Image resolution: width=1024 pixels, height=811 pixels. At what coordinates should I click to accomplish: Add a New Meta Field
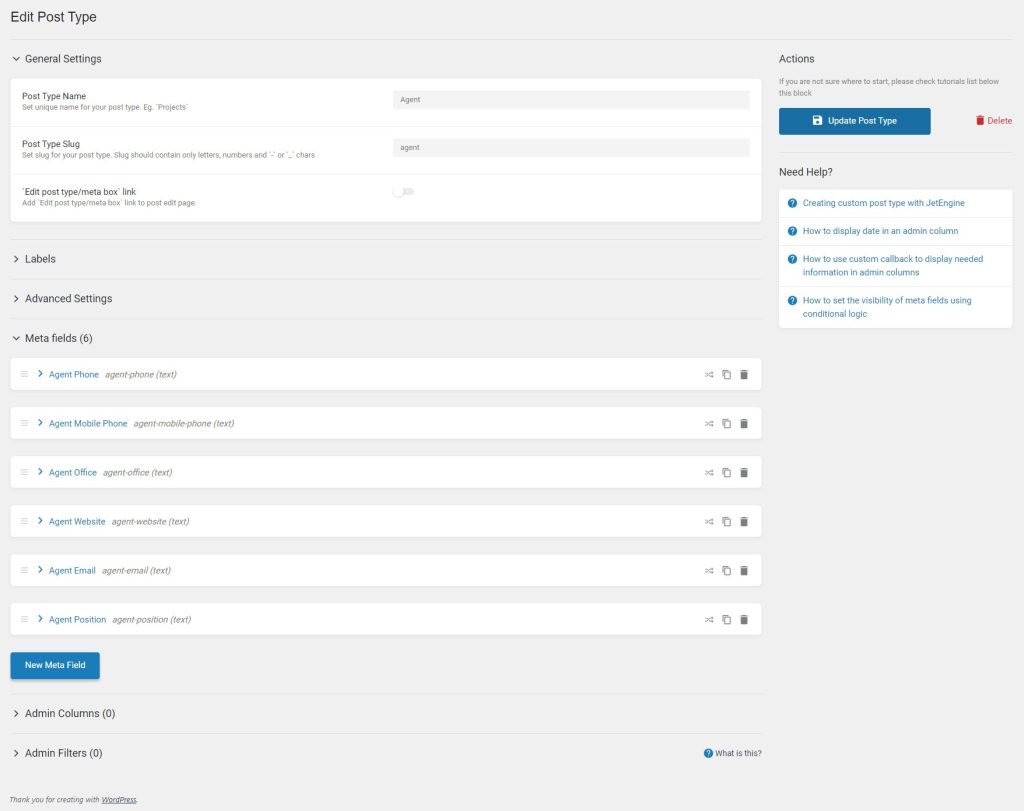[x=55, y=665]
